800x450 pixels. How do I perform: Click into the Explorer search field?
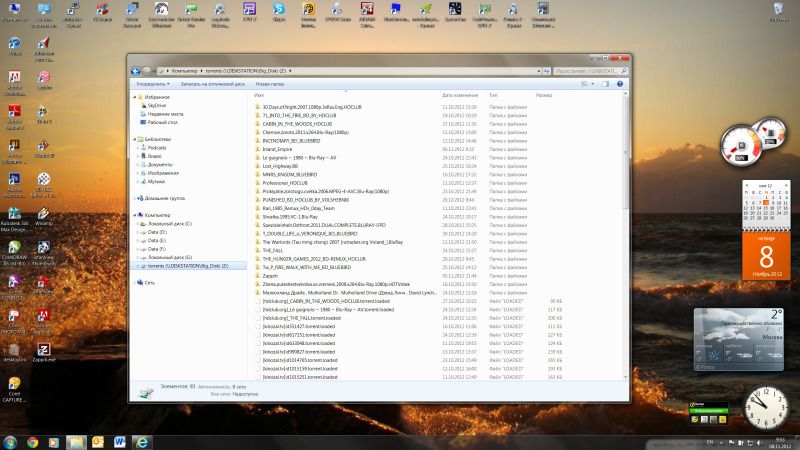[590, 71]
